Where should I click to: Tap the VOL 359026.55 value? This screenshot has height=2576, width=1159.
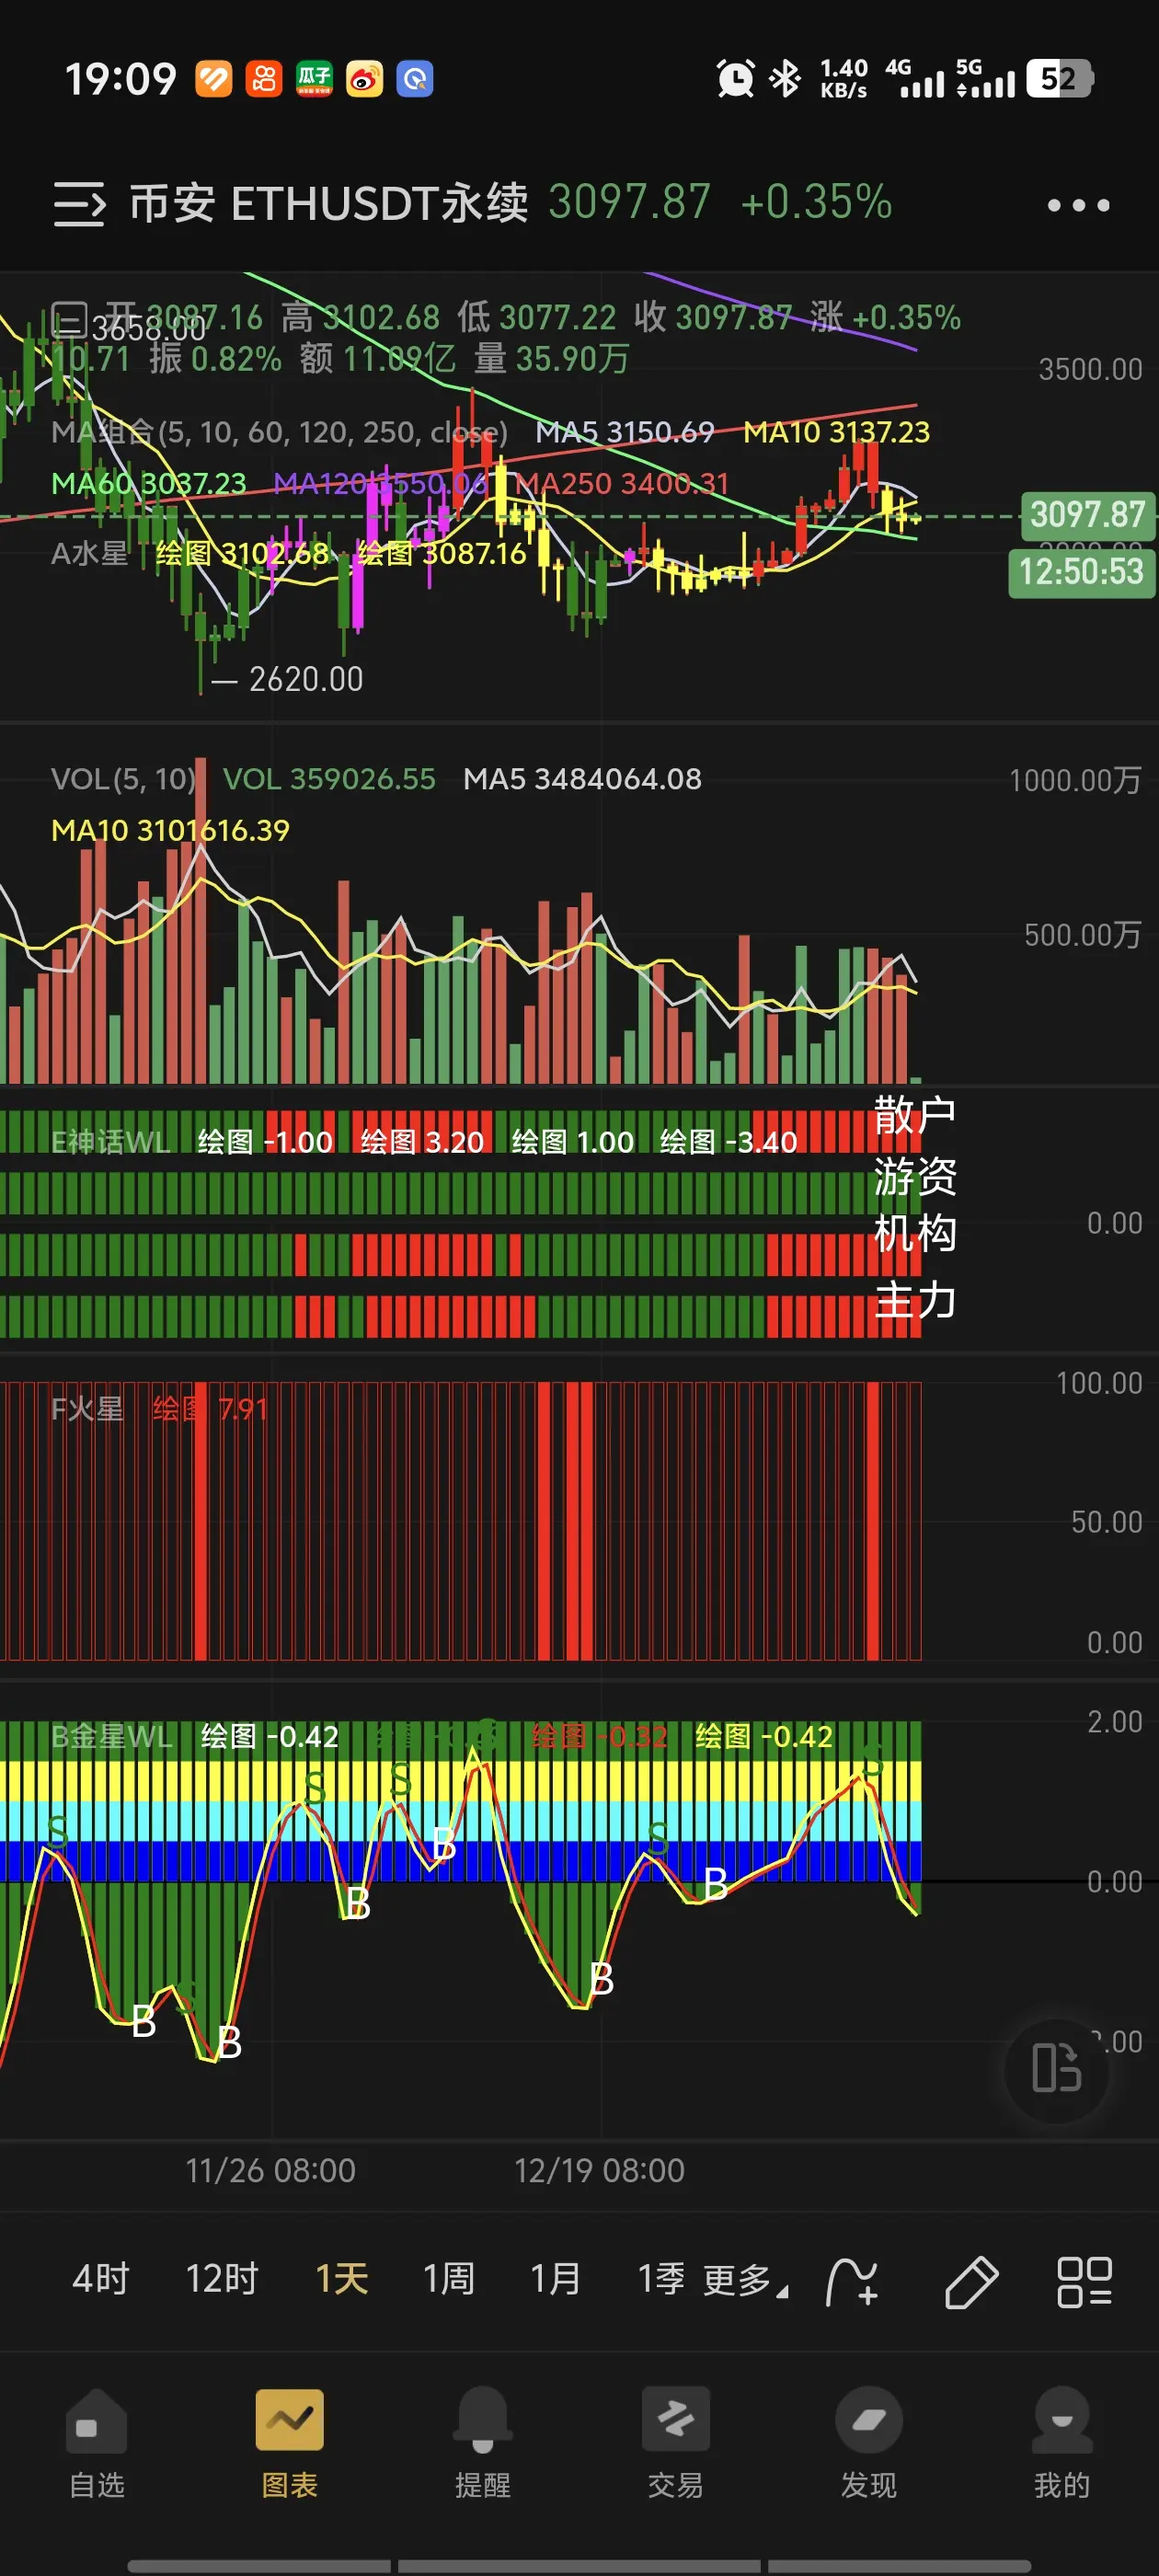[329, 779]
